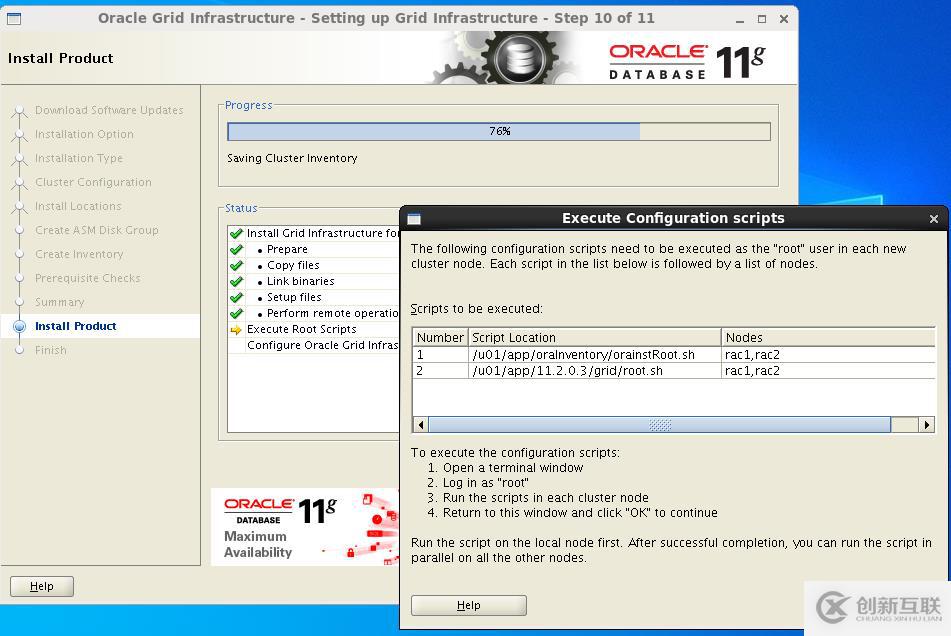Click the Saving Cluster Inventory status text
The height and width of the screenshot is (636, 951).
[292, 158]
